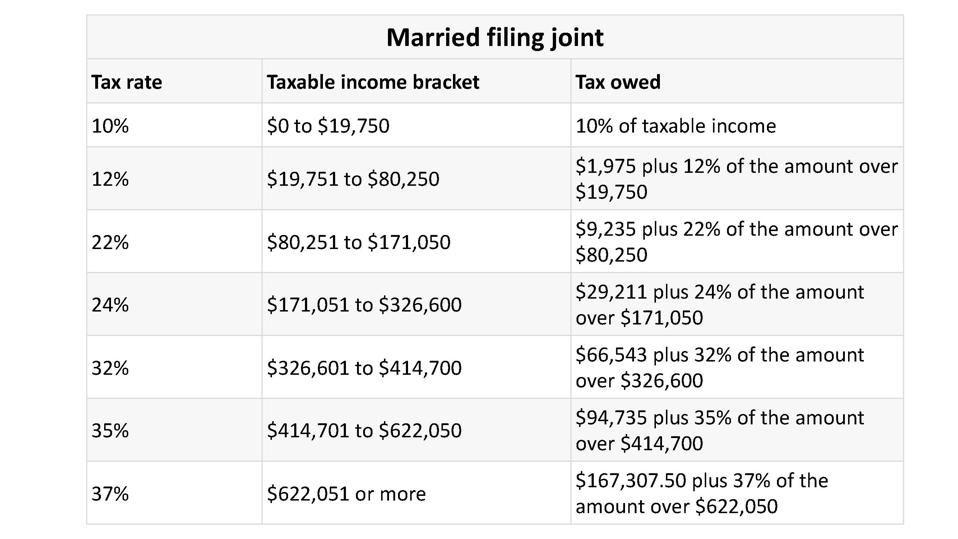958x539 pixels.
Task: Click the "Tax rate" column header
Action: click(127, 82)
